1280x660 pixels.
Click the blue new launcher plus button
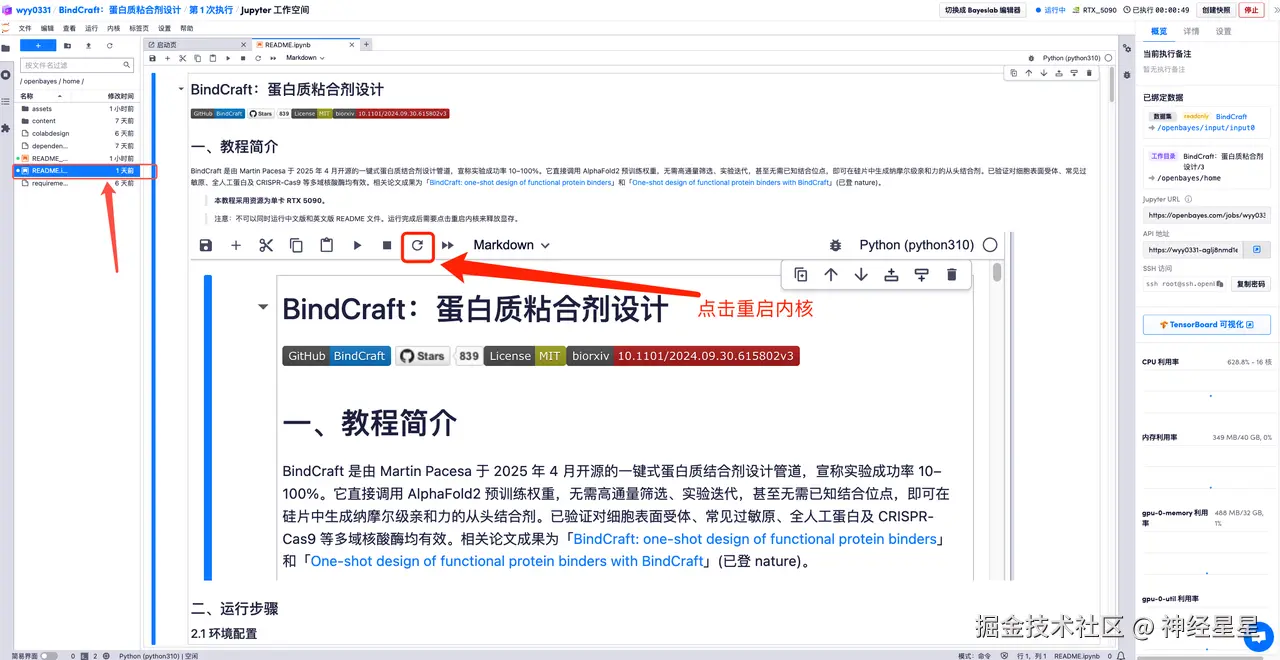coord(38,45)
